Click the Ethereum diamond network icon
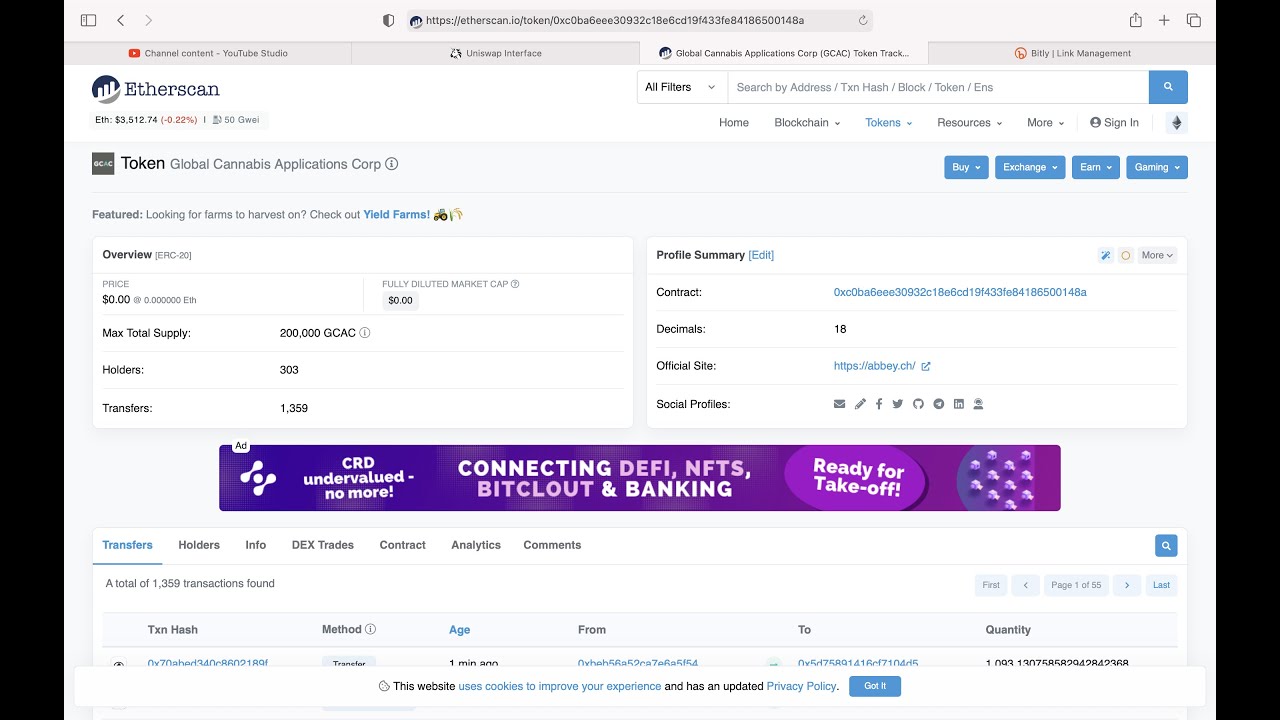 pos(1176,123)
